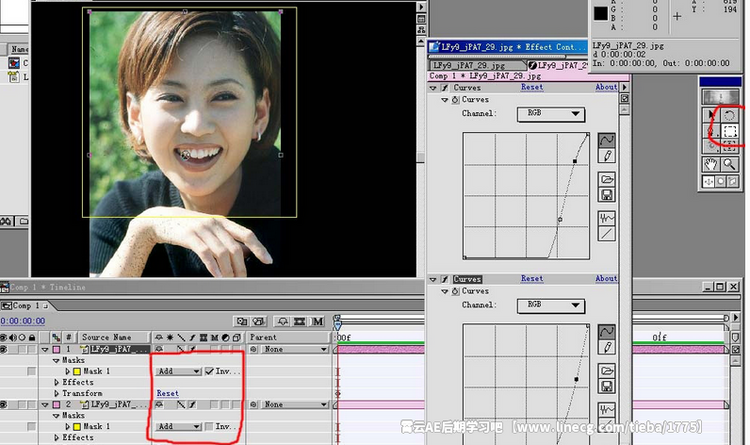
Task: Select the Rotation tool in toolbox
Action: (729, 115)
